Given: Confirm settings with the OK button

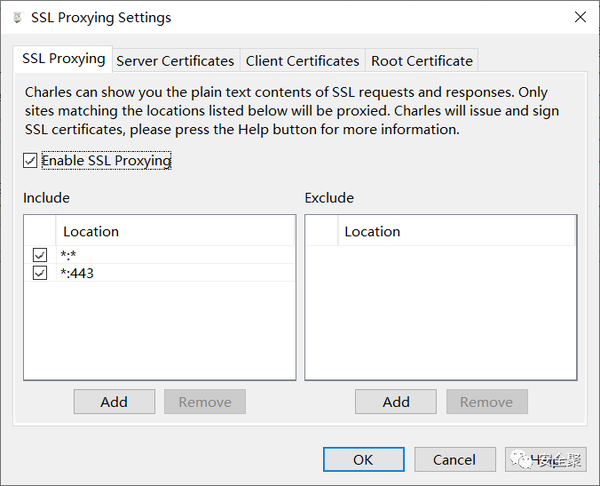Looking at the screenshot, I should point(363,459).
